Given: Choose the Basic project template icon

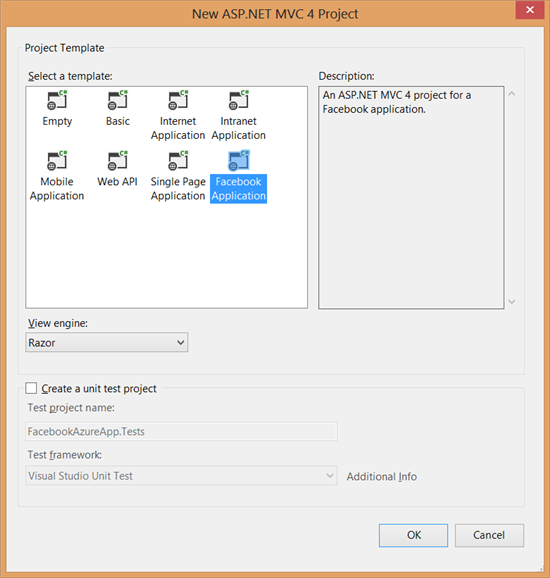Looking at the screenshot, I should pyautogui.click(x=118, y=100).
